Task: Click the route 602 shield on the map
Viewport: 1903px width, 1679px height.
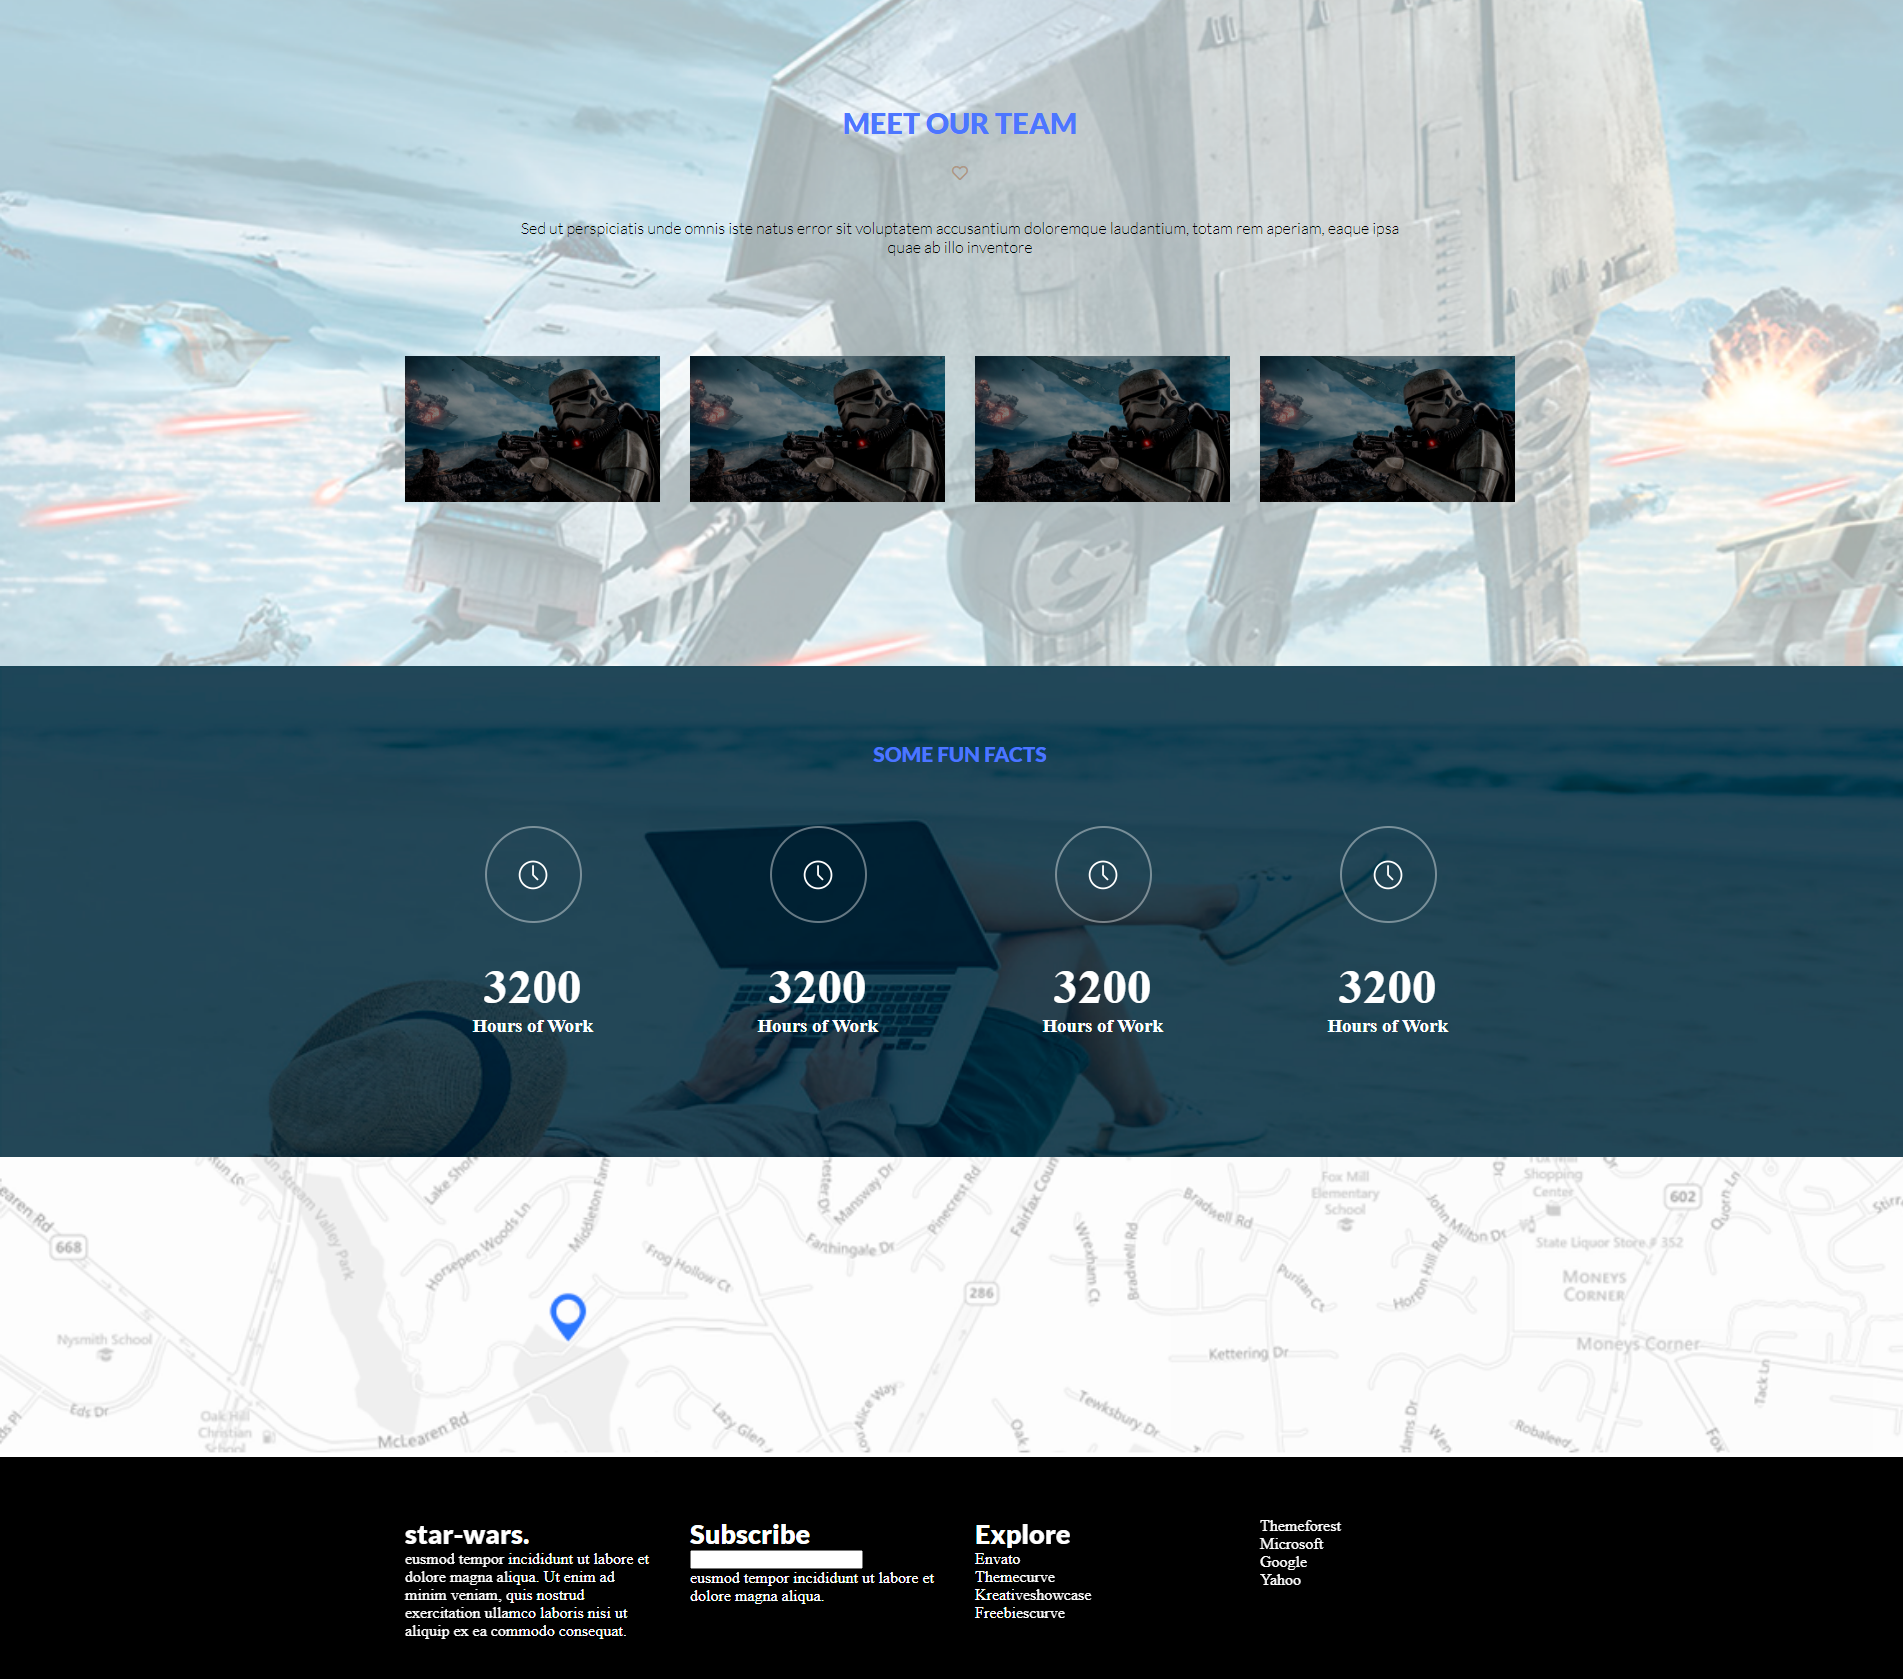Action: pos(1683,1197)
